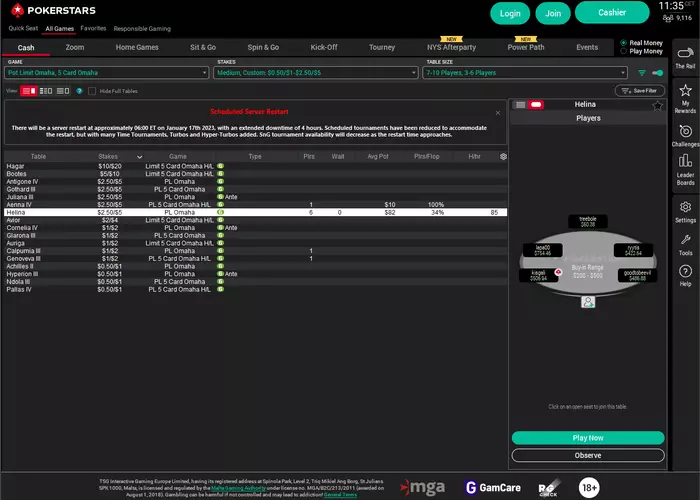Screen dimensions: 700x500
Task: Open the Spin & Go tab
Action: tap(263, 47)
